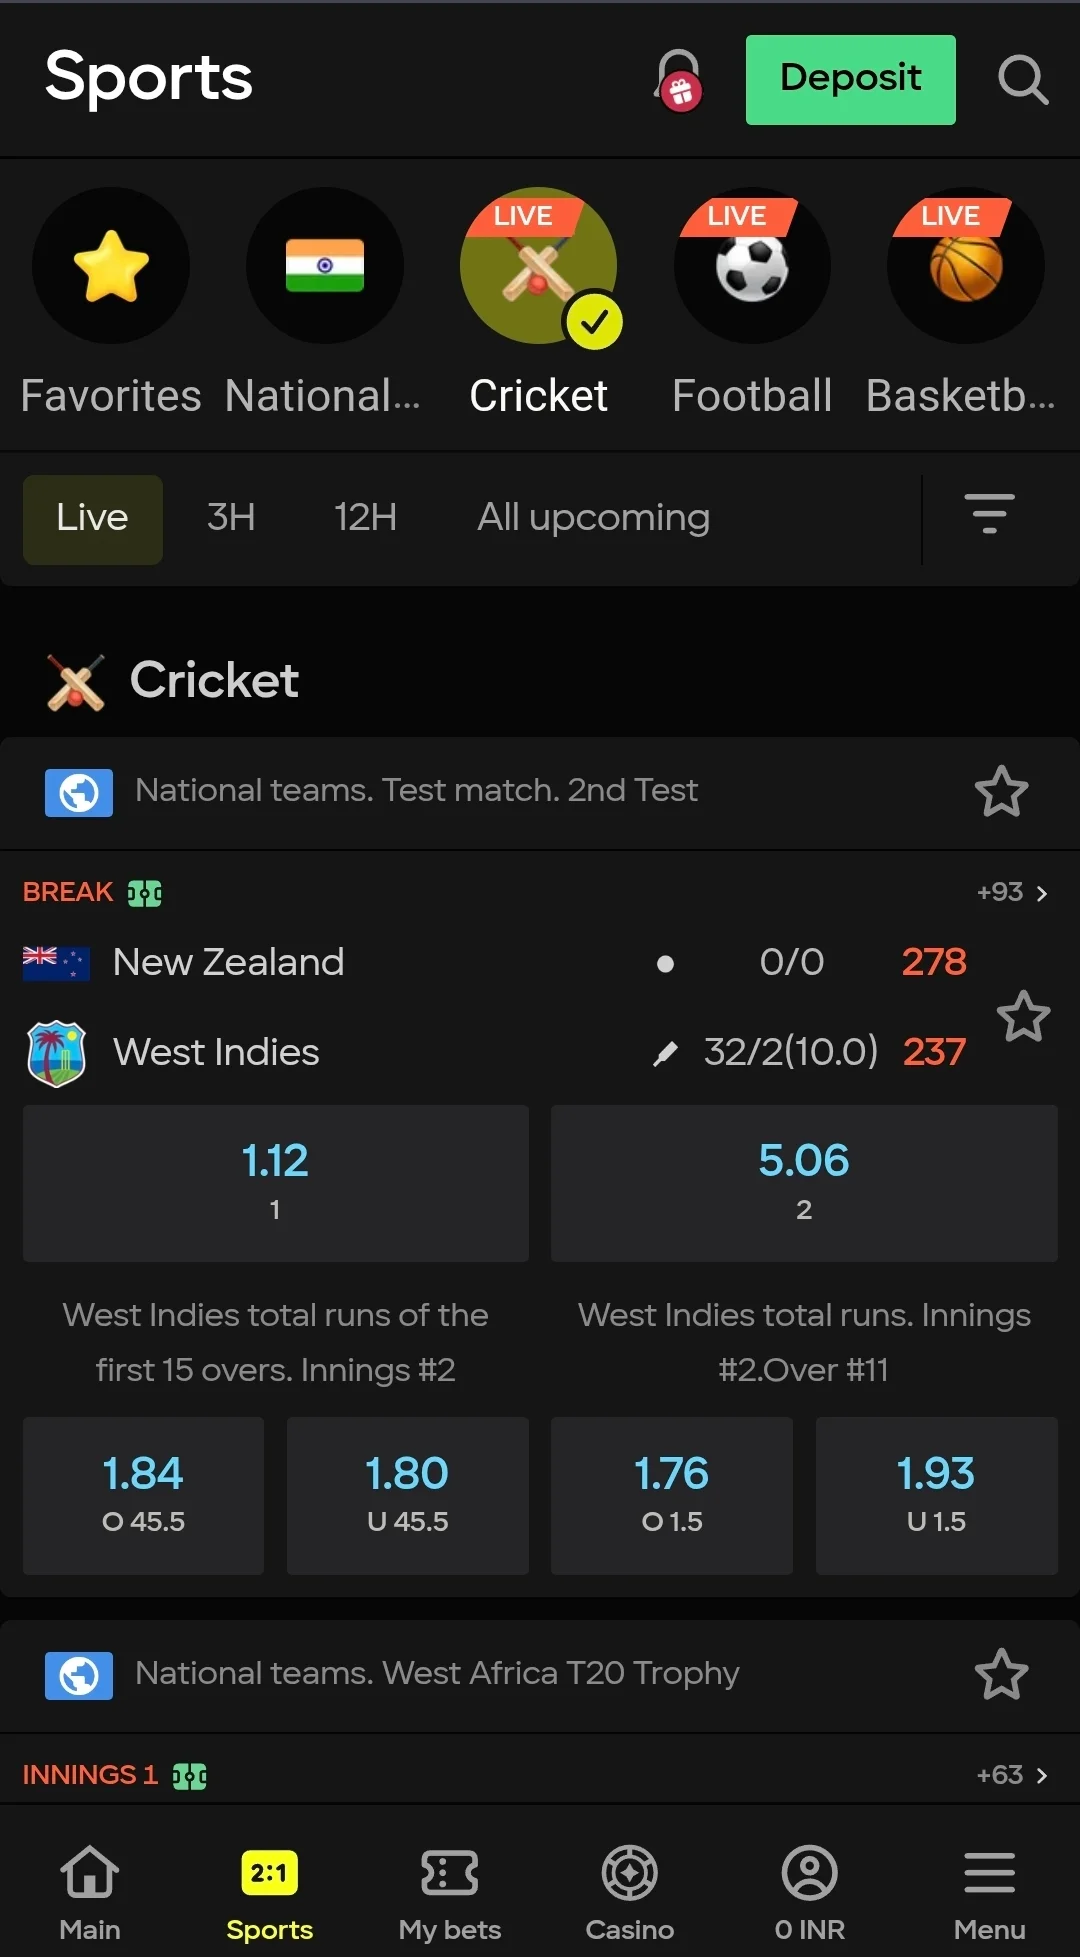The image size is (1080, 1957).
Task: Open the Favorites star category
Action: 111,265
